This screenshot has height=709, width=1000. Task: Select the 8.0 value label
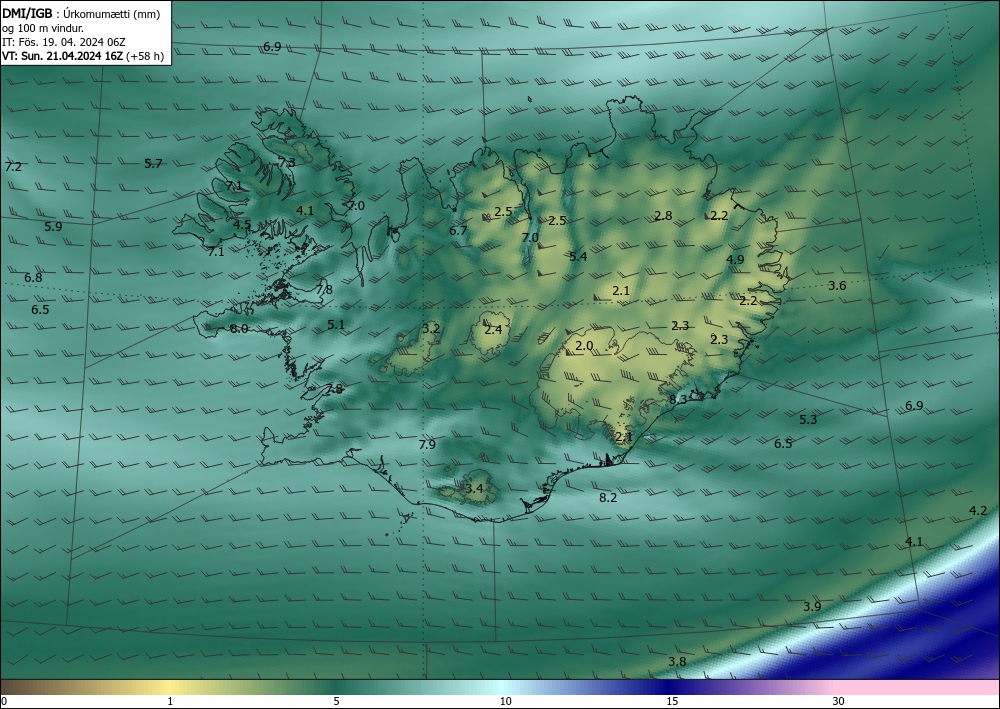pyautogui.click(x=239, y=328)
